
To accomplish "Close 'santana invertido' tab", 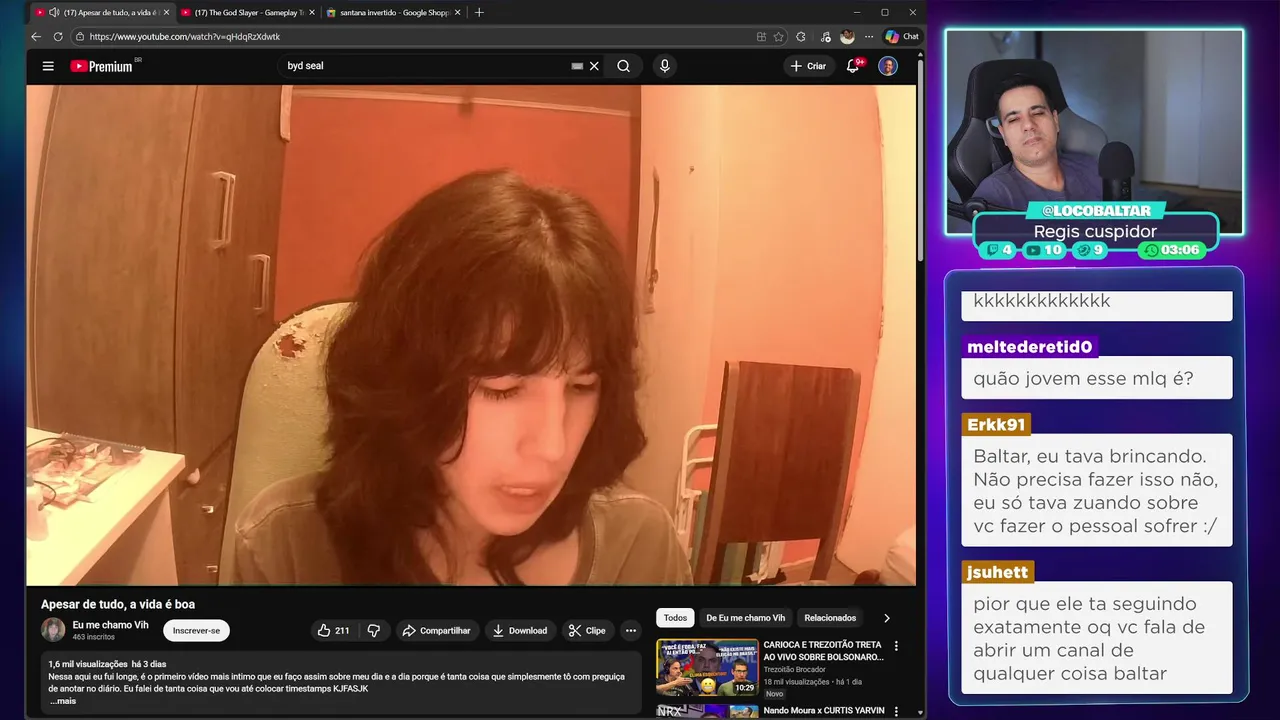I will coord(459,12).
